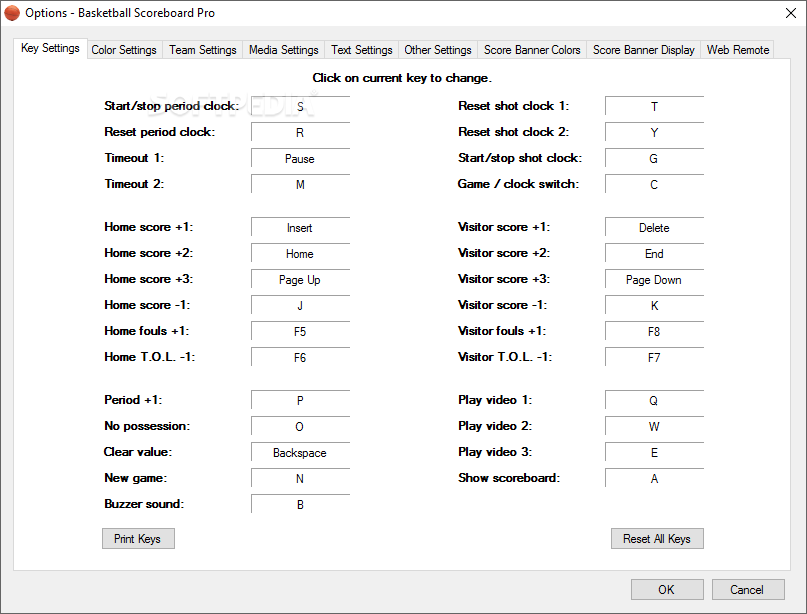Open the Media Settings tab
This screenshot has height=614, width=807.
pyautogui.click(x=284, y=50)
